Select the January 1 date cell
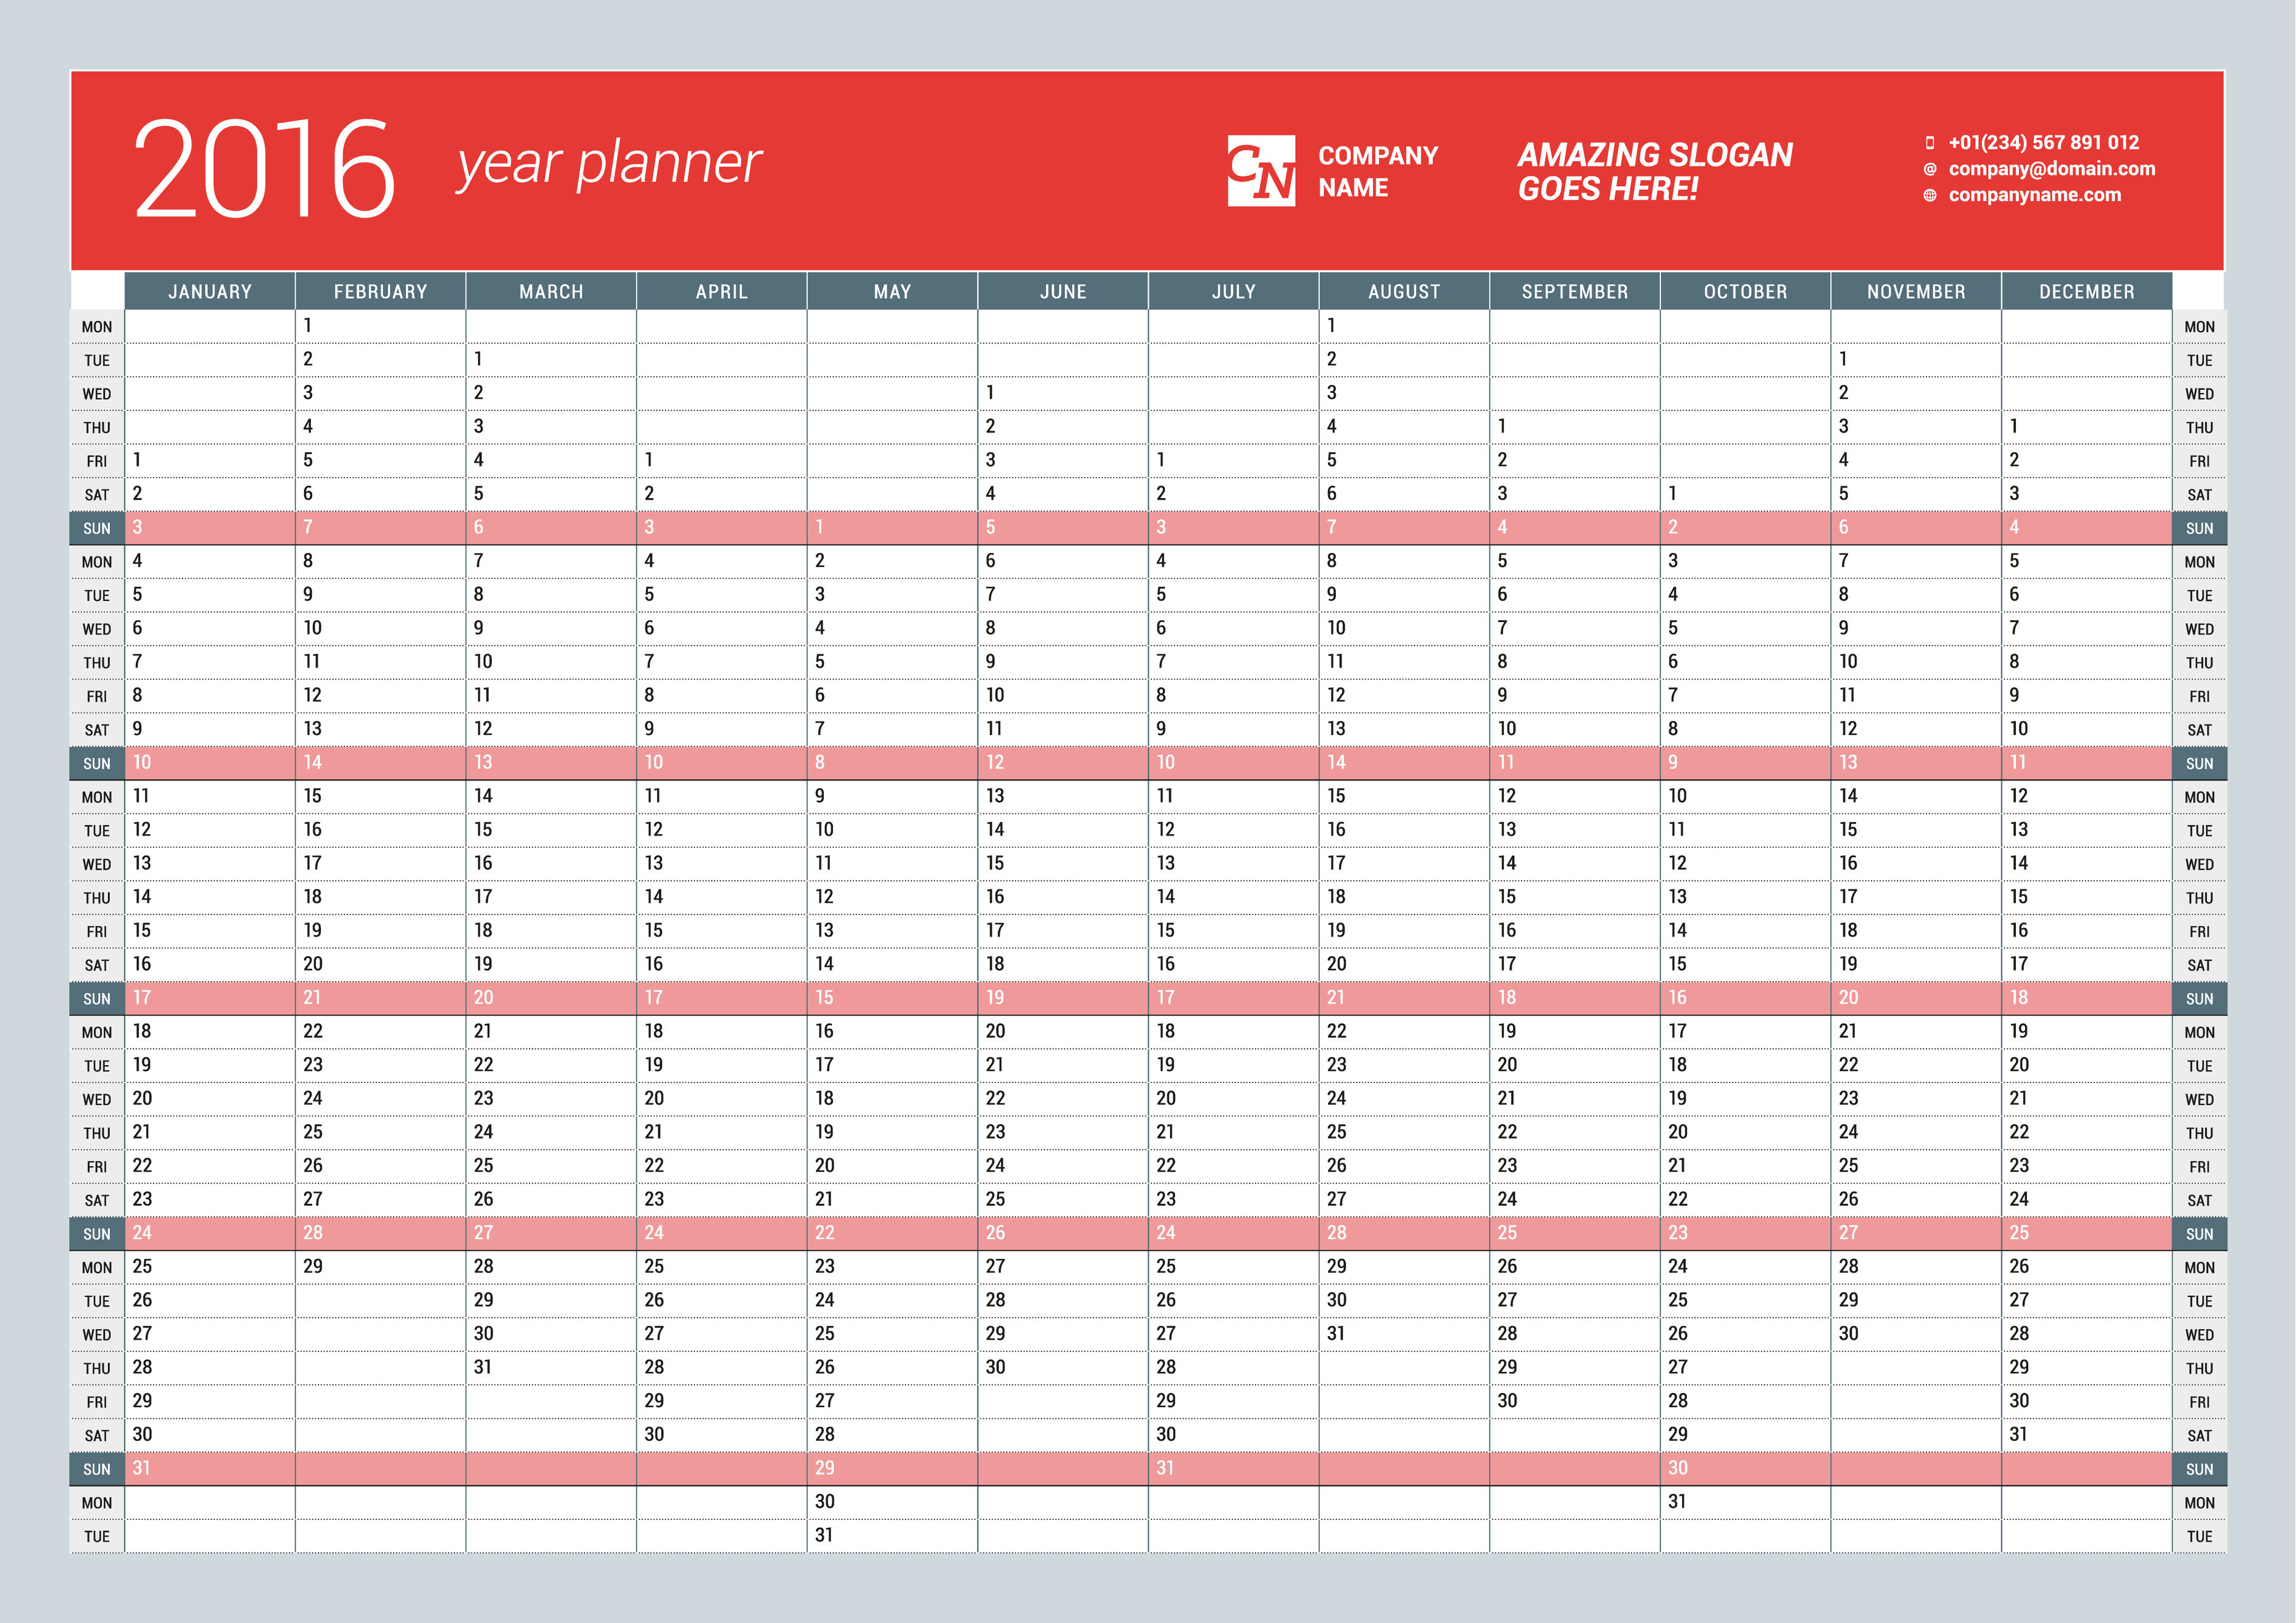The width and height of the screenshot is (2296, 1623). [210, 460]
